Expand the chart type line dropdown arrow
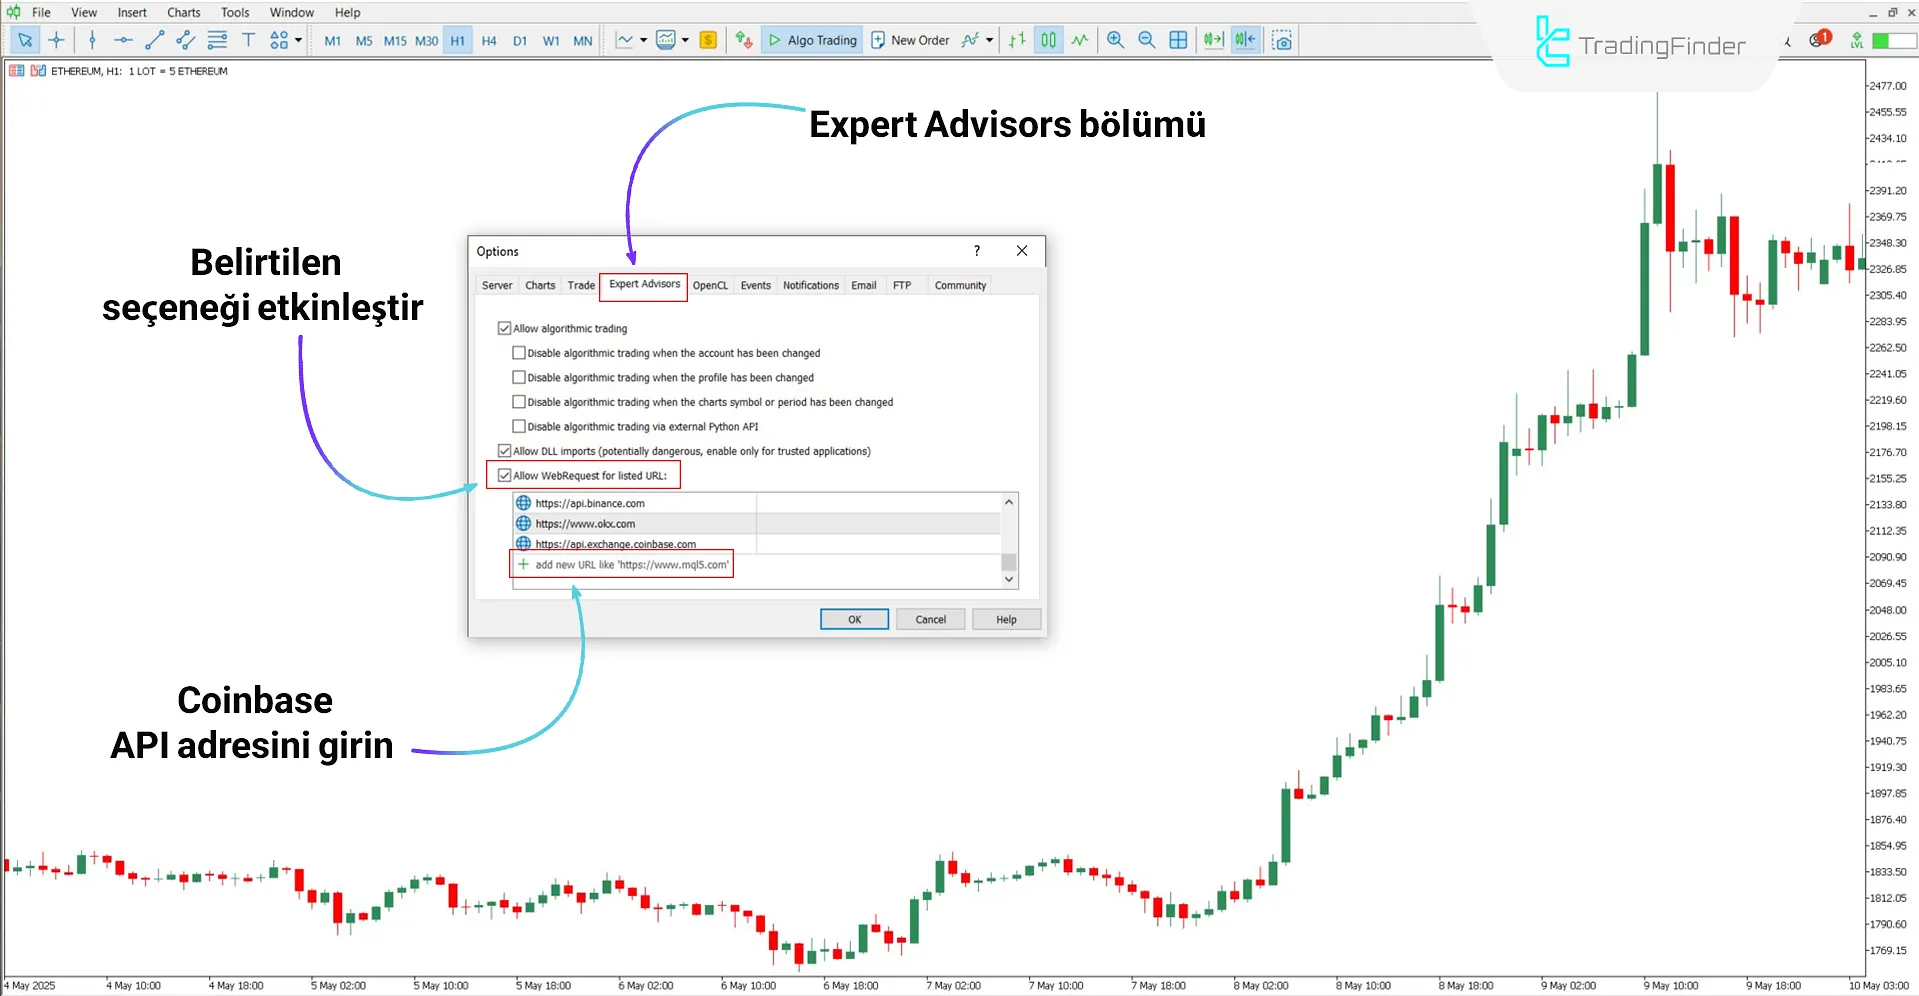The image size is (1919, 996). (643, 40)
